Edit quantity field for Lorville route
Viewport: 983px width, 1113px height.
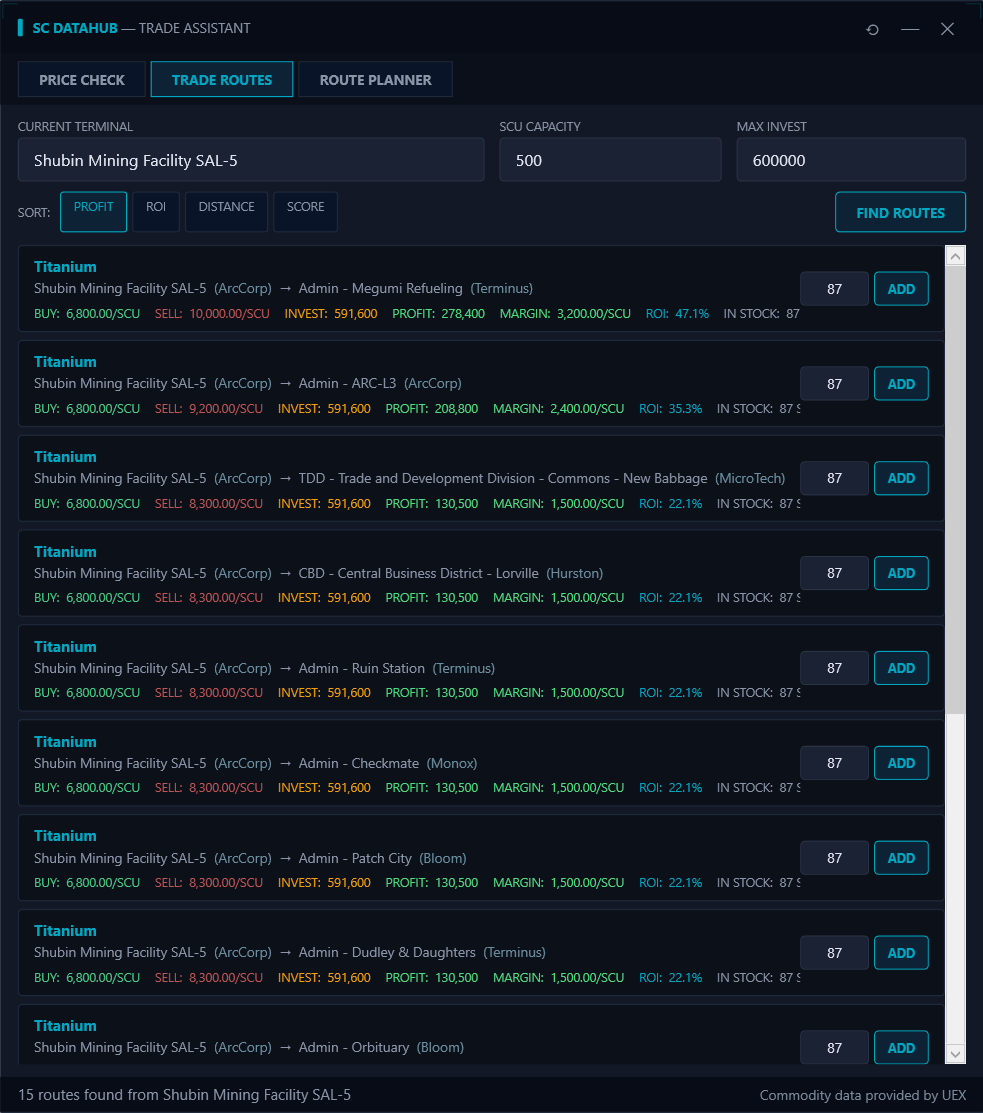click(x=835, y=574)
